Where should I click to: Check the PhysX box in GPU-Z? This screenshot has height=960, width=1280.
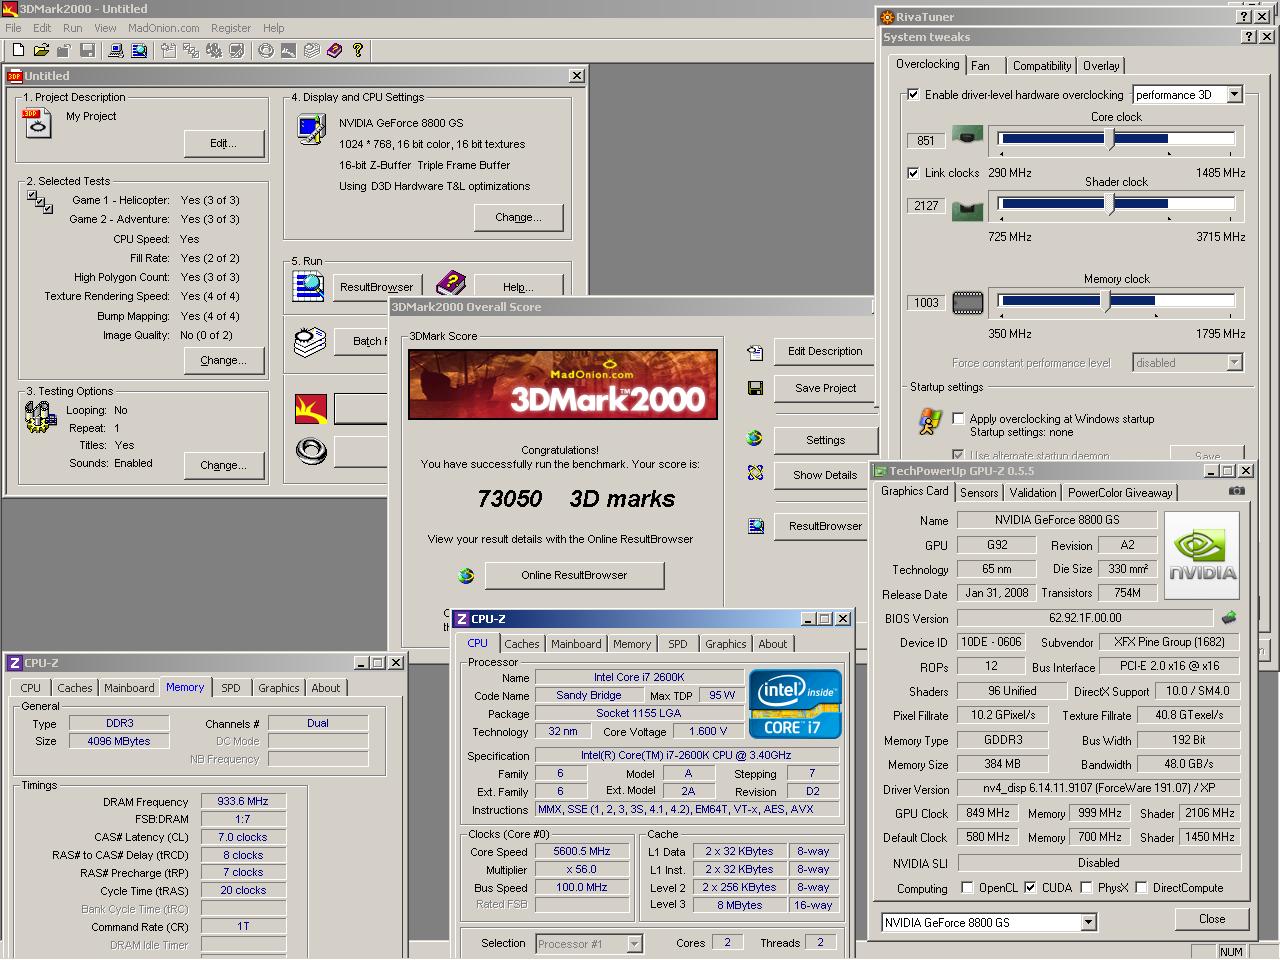[1086, 888]
